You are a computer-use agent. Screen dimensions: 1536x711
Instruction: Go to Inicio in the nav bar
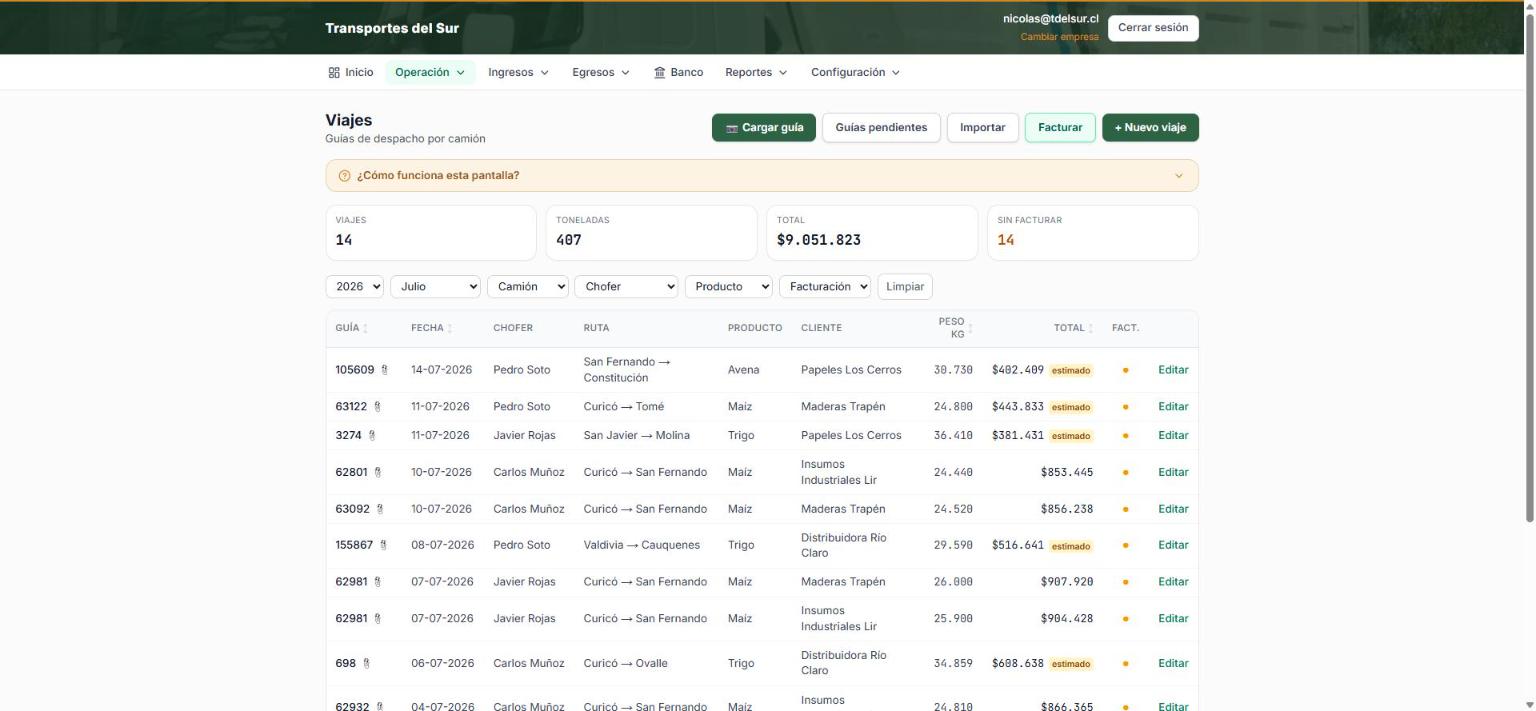(x=351, y=73)
